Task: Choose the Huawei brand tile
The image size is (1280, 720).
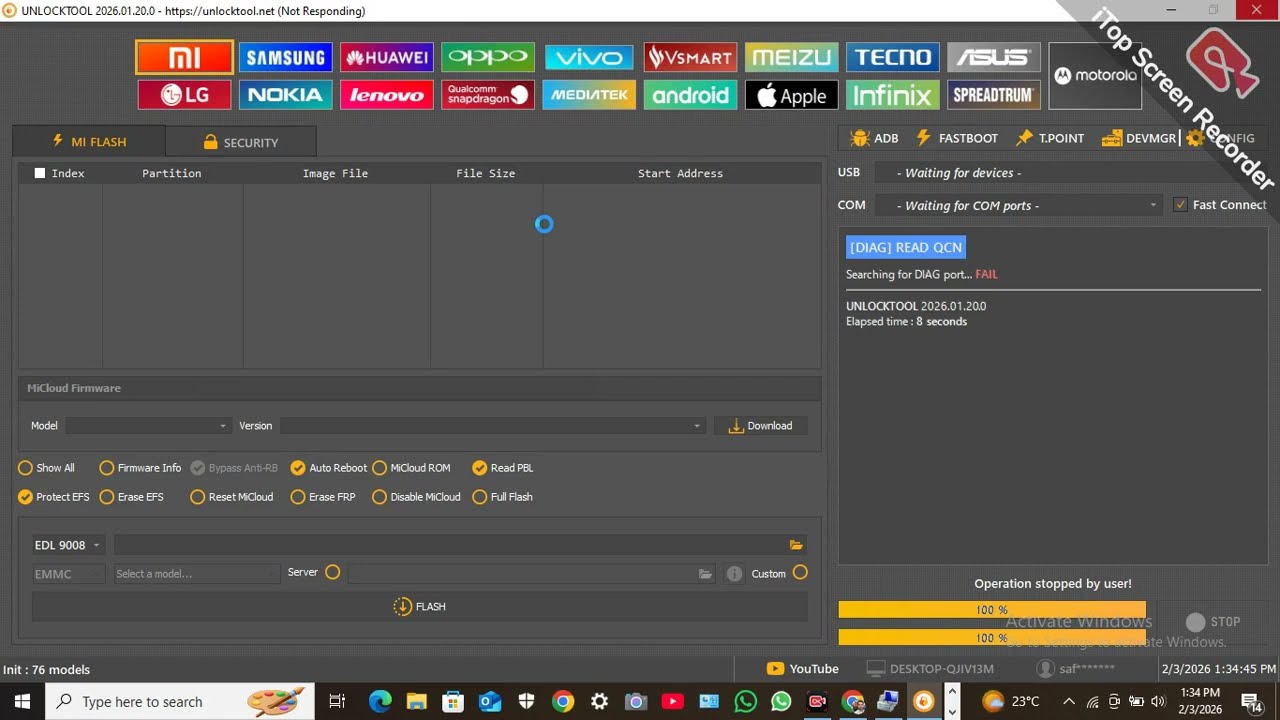Action: 387,57
